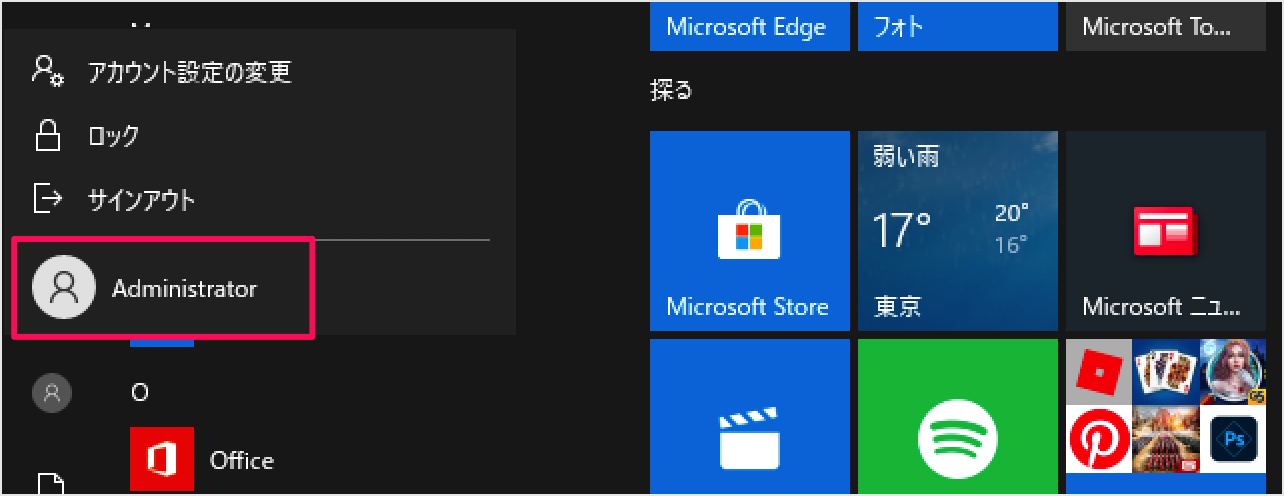Launch Photoshop Express from the Ps icon

pos(1231,439)
